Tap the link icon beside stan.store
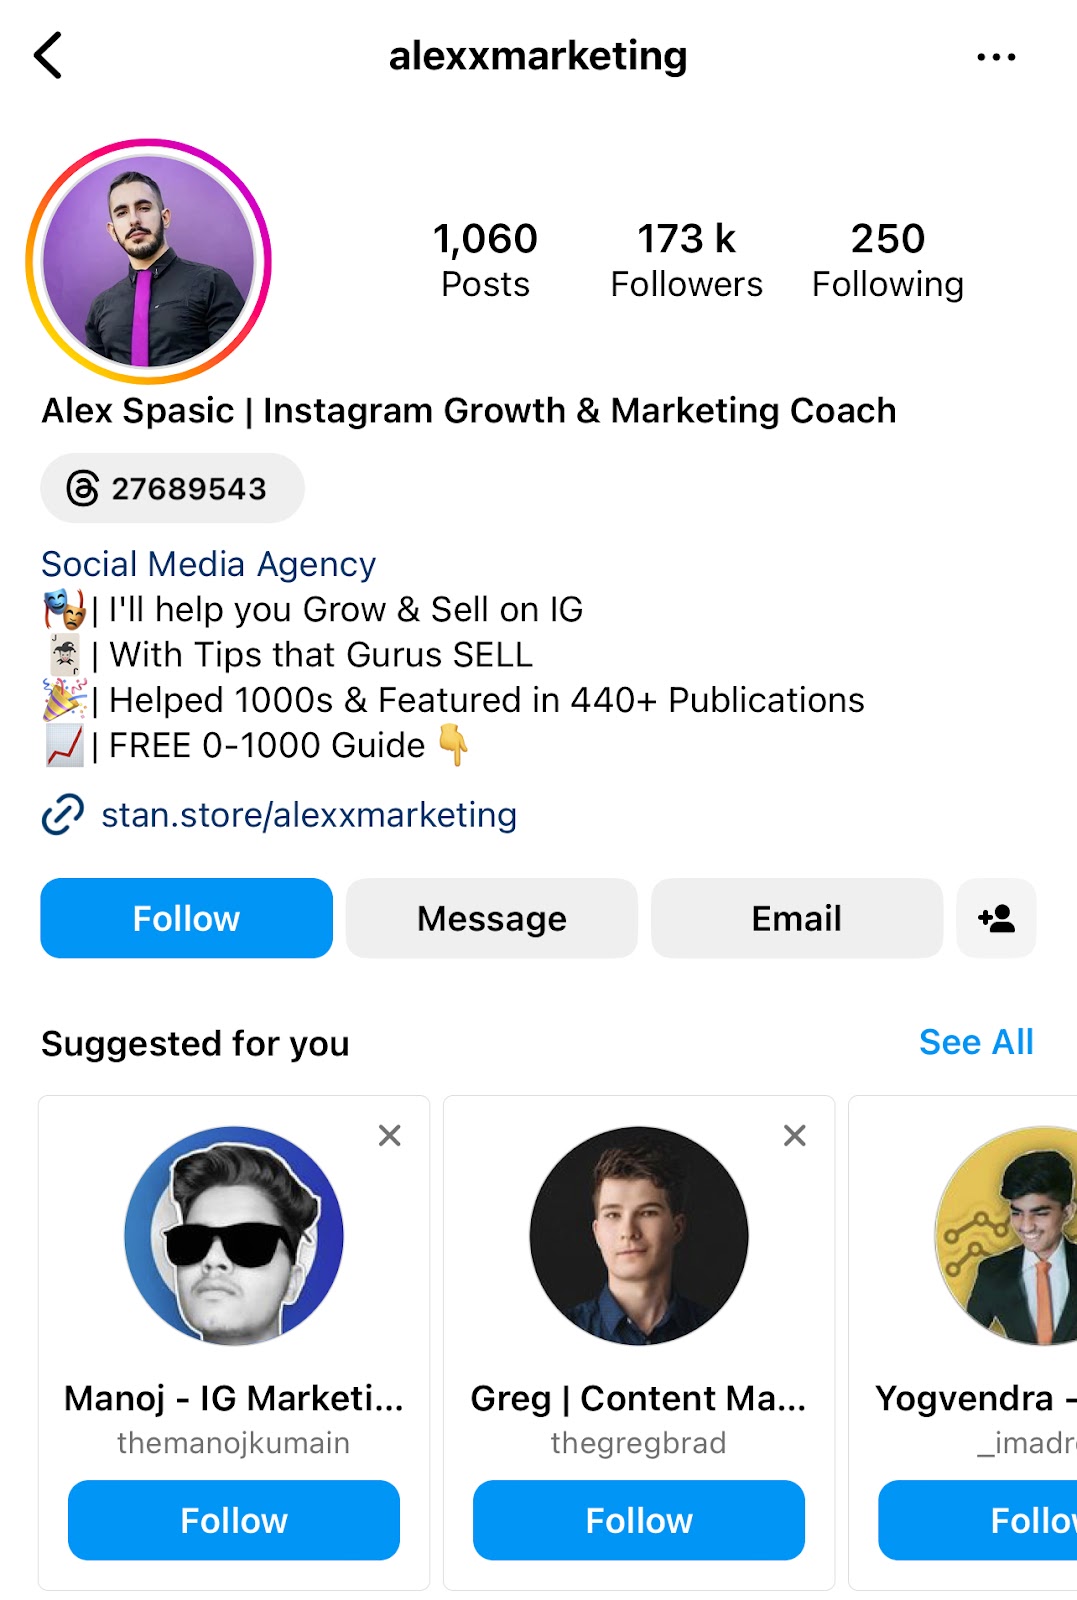The image size is (1077, 1600). [62, 815]
